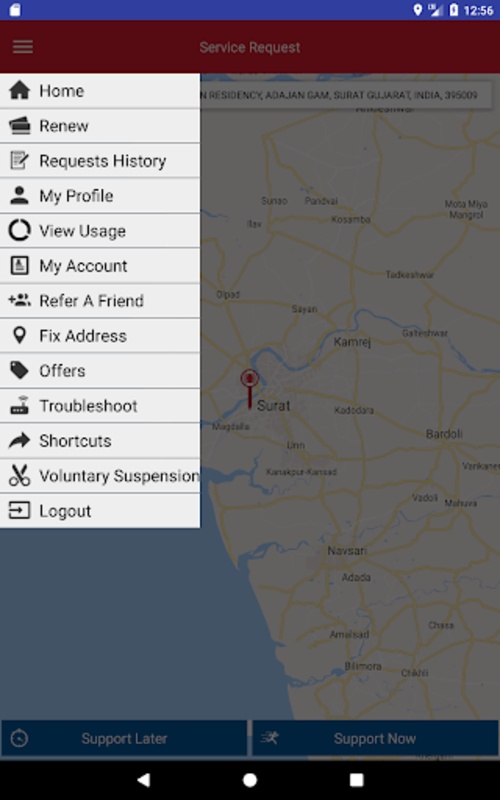
Task: Open Requests History notepad icon
Action: (x=19, y=161)
